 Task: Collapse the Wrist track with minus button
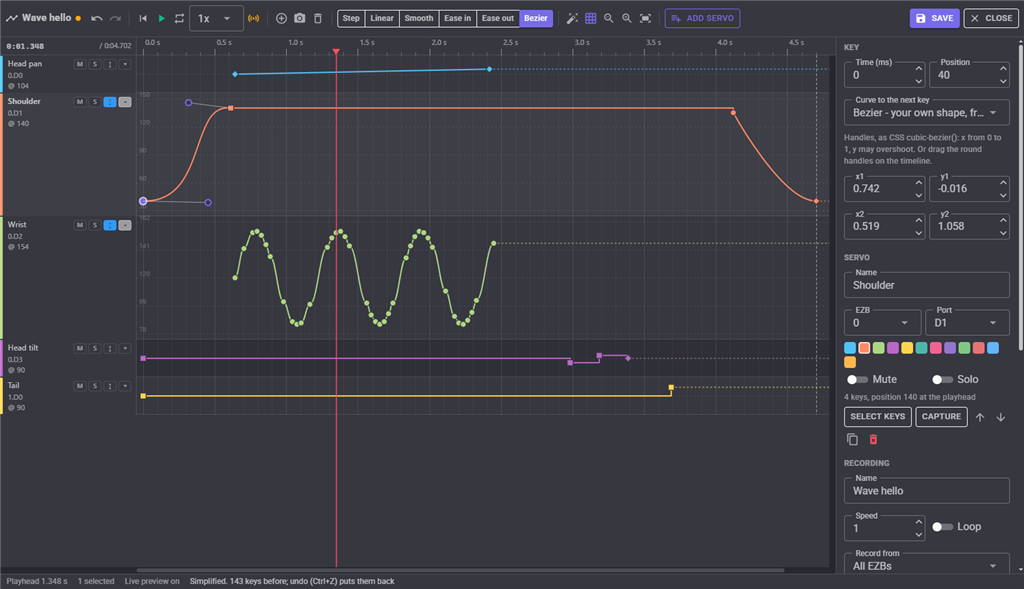(125, 225)
